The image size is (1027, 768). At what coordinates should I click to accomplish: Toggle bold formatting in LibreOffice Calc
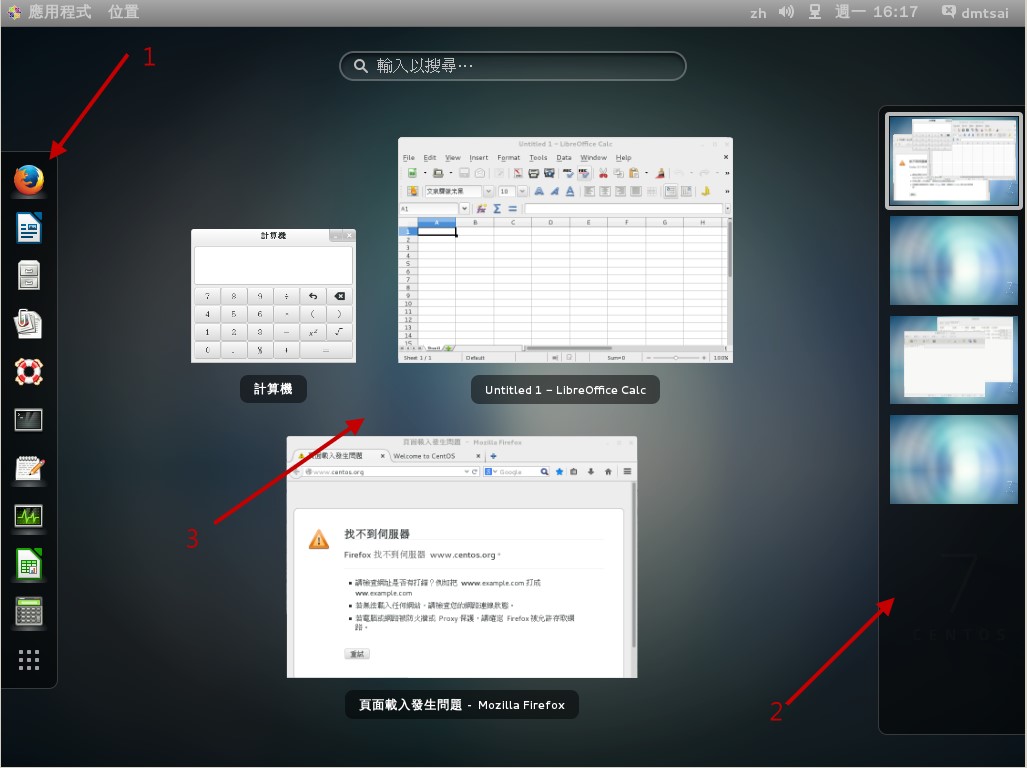click(539, 191)
